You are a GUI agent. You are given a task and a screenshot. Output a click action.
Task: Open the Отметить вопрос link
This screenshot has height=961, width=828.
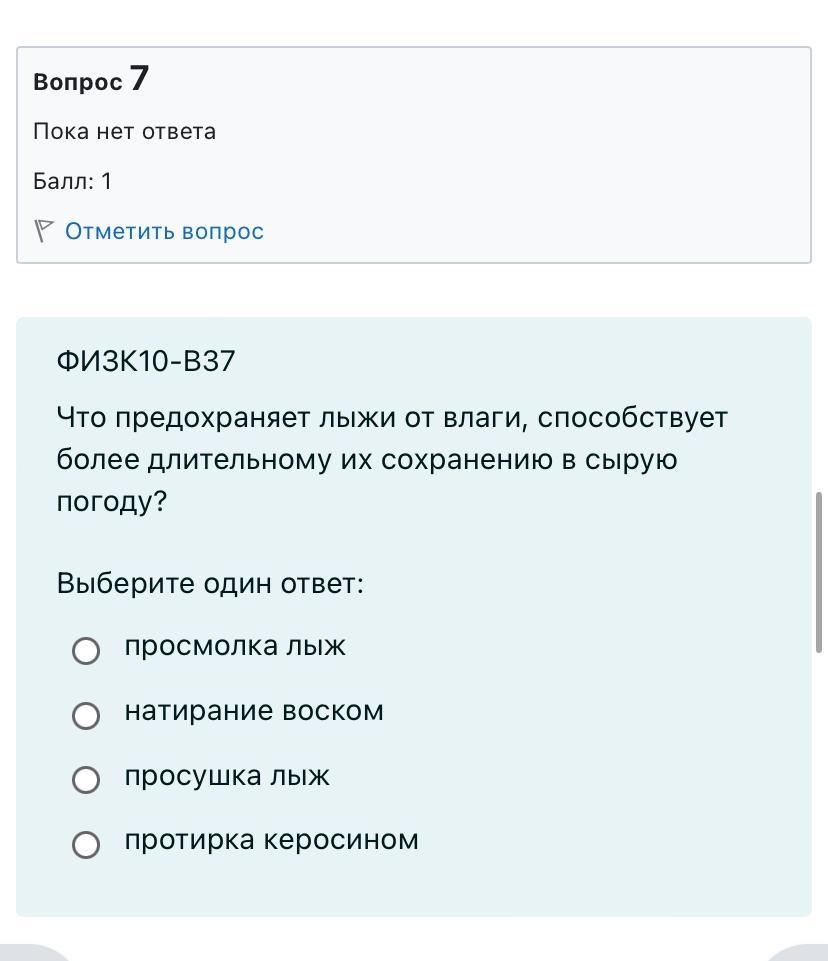click(x=164, y=231)
